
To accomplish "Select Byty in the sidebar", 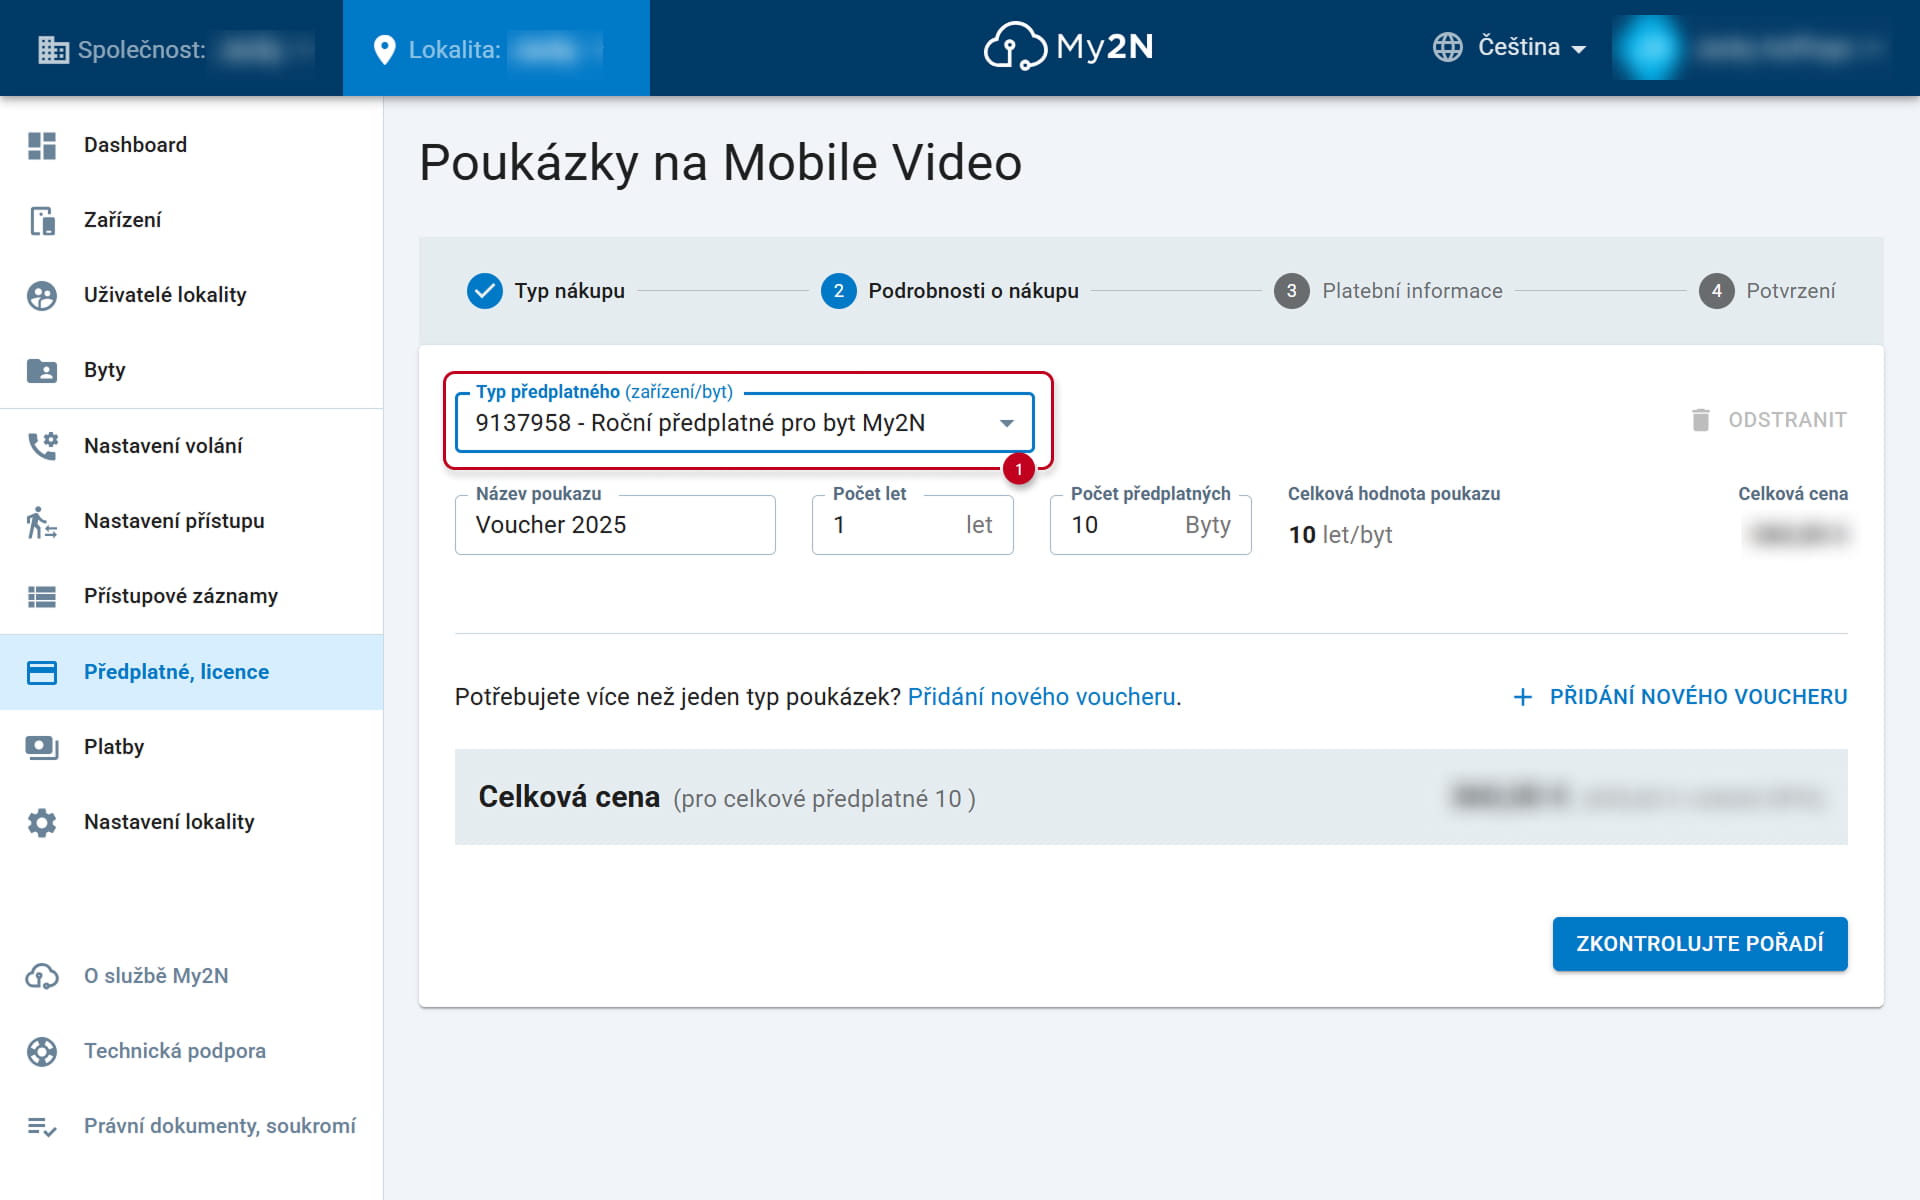I will [191, 370].
